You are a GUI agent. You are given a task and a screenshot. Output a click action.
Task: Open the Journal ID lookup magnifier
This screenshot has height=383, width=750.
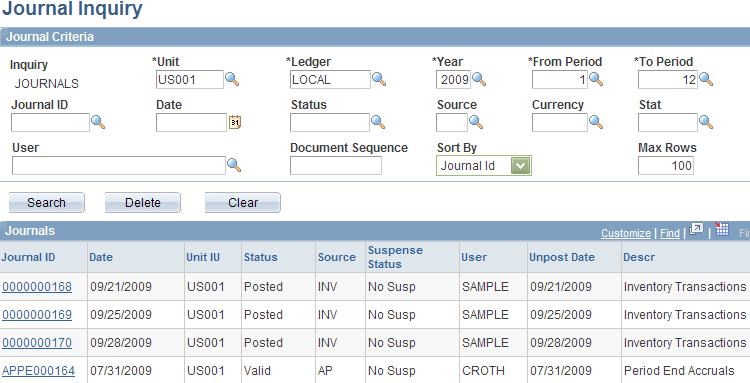tap(98, 122)
